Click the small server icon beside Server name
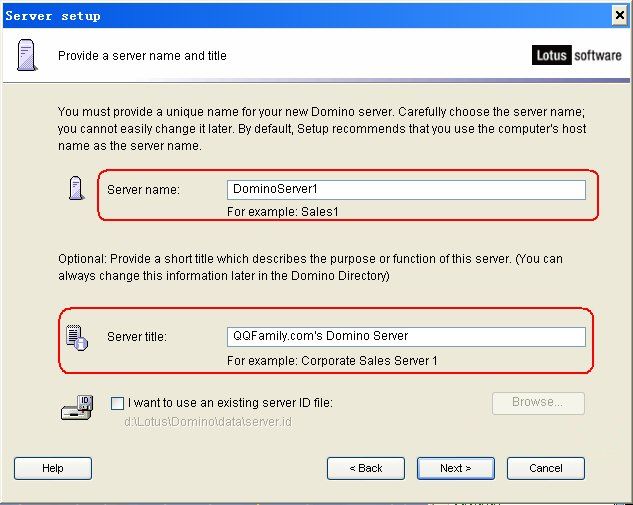This screenshot has height=505, width=633. (x=76, y=188)
